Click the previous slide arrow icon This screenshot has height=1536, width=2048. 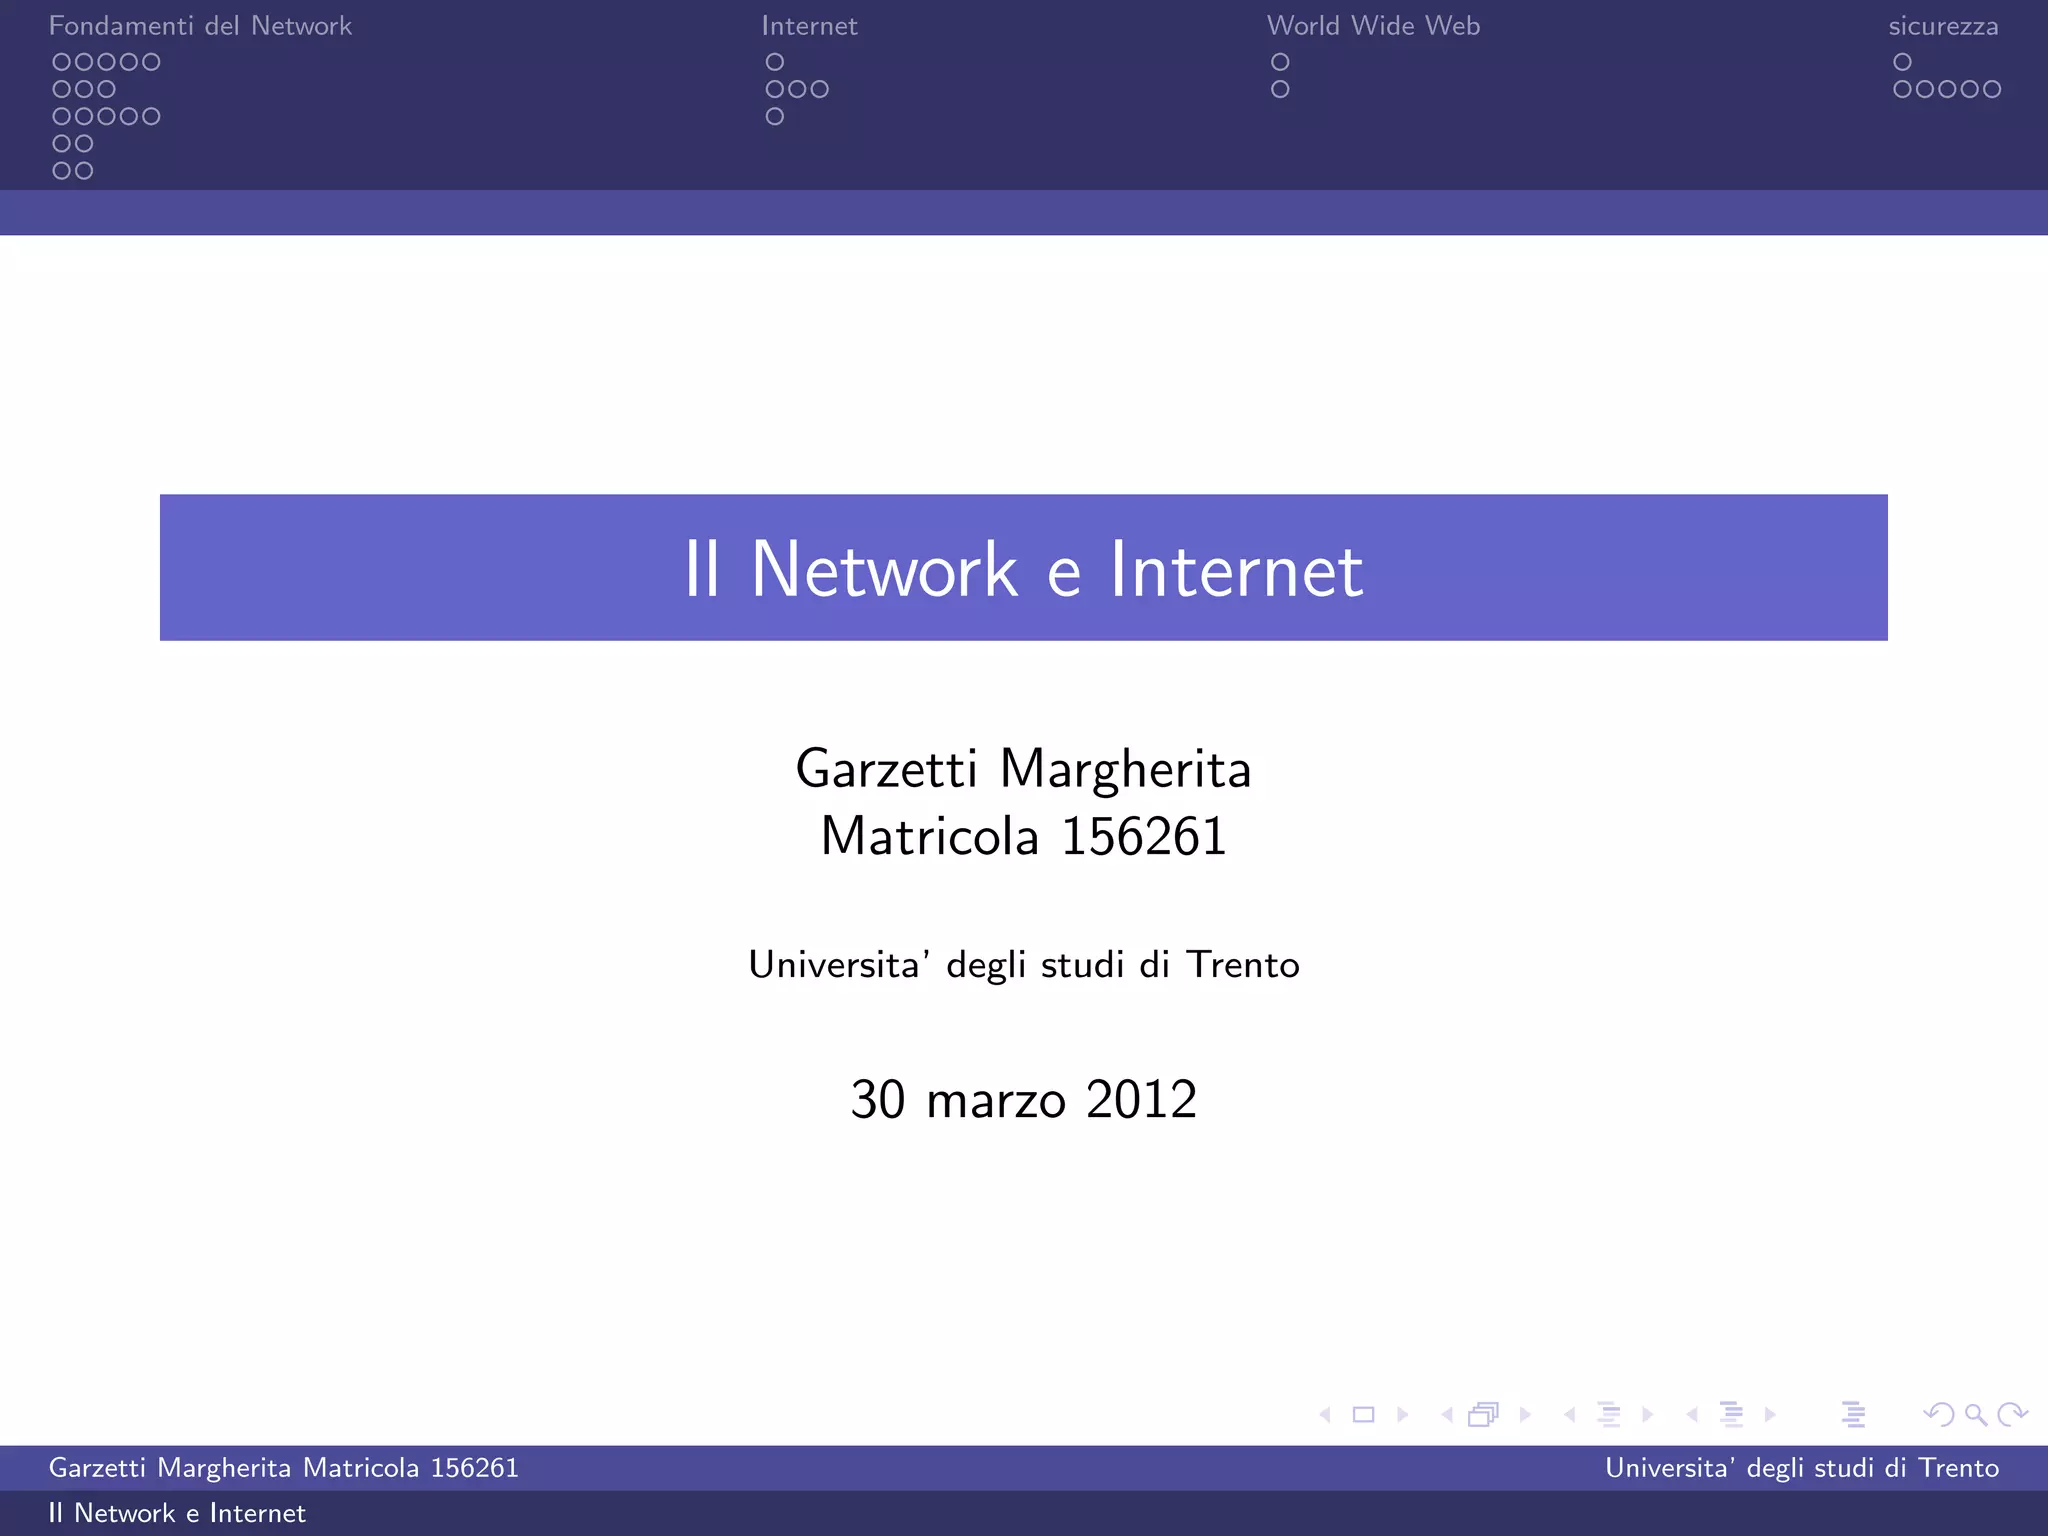pos(1325,1414)
